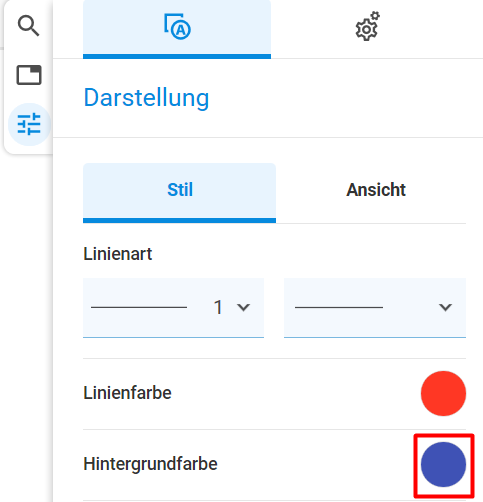Select the sliders adjustment icon in the sidebar
The width and height of the screenshot is (483, 502).
(x=29, y=124)
